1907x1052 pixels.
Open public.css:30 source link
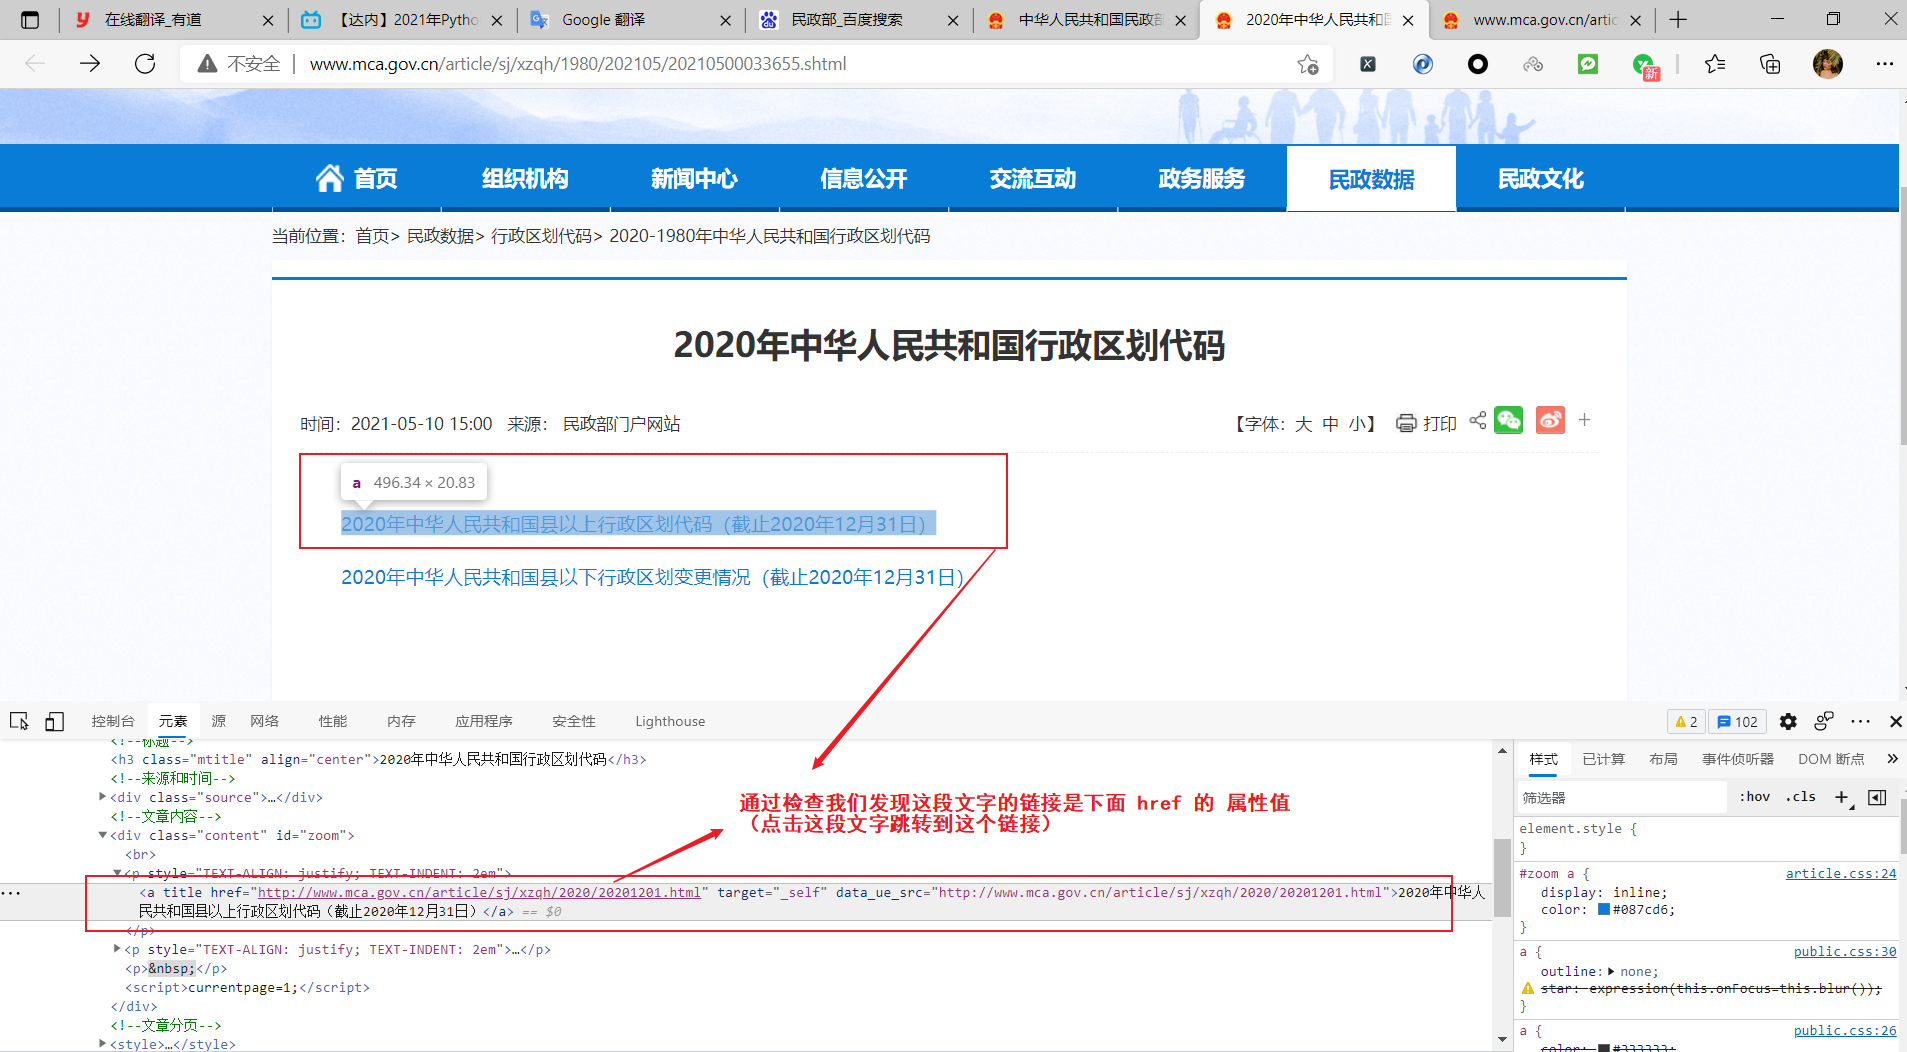click(x=1845, y=951)
